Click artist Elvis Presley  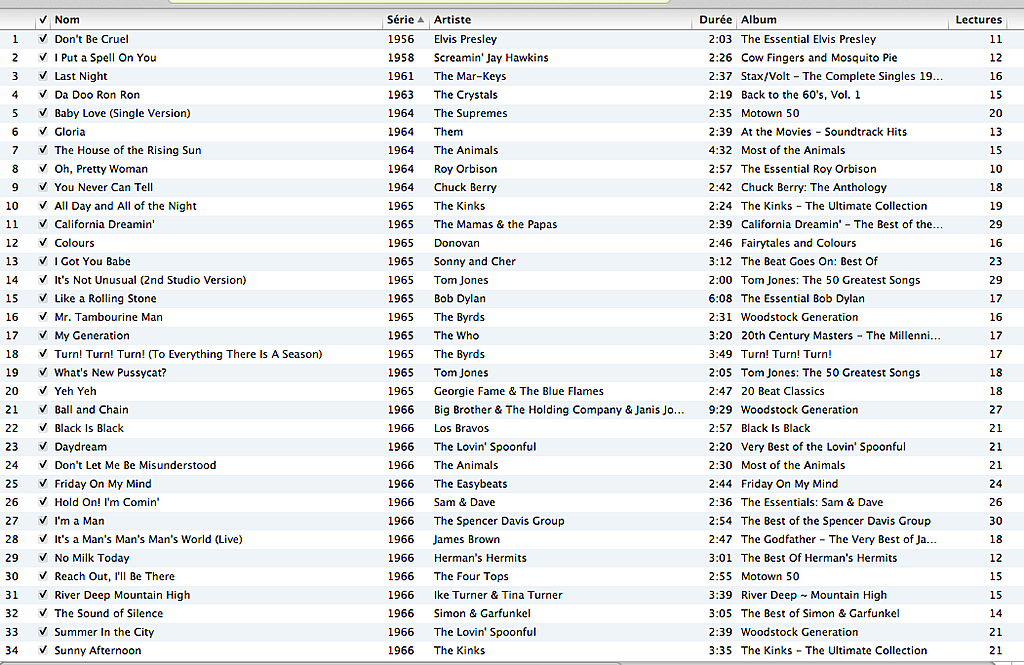pos(465,39)
